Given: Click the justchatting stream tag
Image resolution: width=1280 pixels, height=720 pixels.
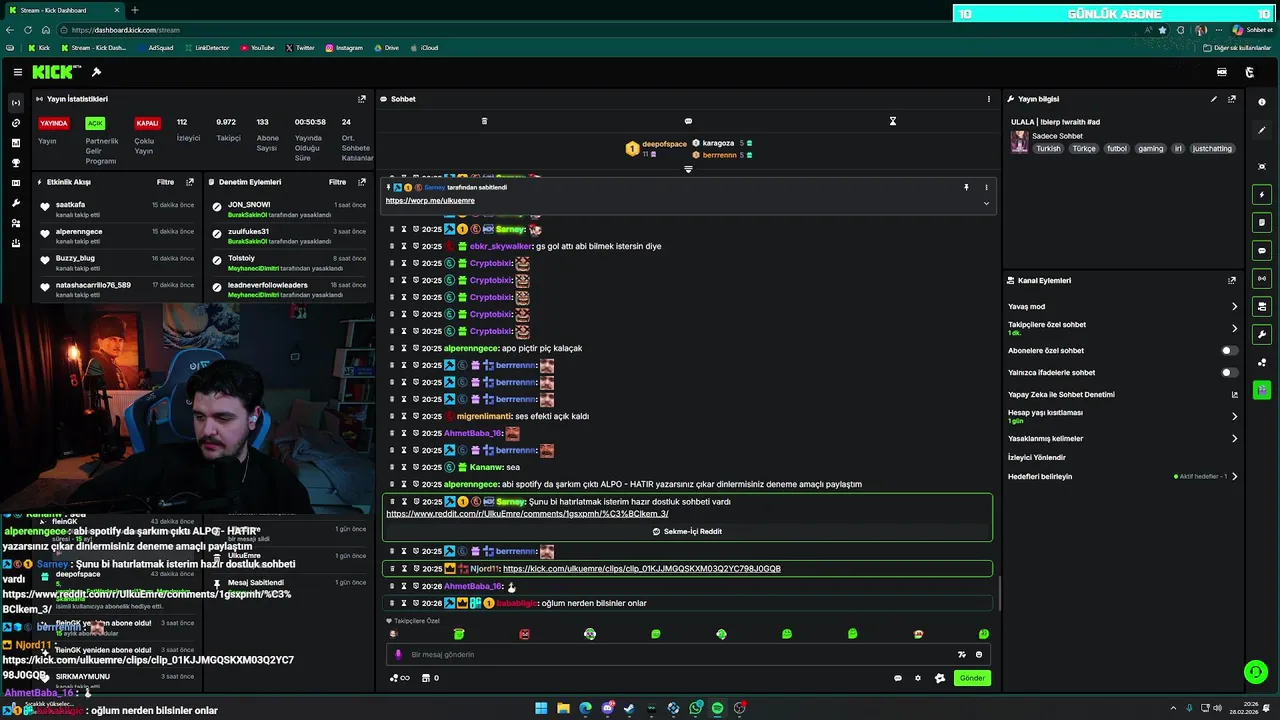Looking at the screenshot, I should click(1212, 149).
